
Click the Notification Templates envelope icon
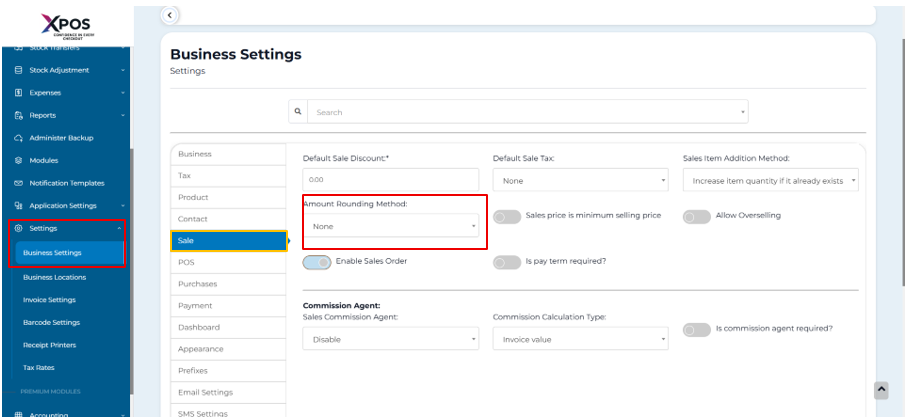pos(19,183)
